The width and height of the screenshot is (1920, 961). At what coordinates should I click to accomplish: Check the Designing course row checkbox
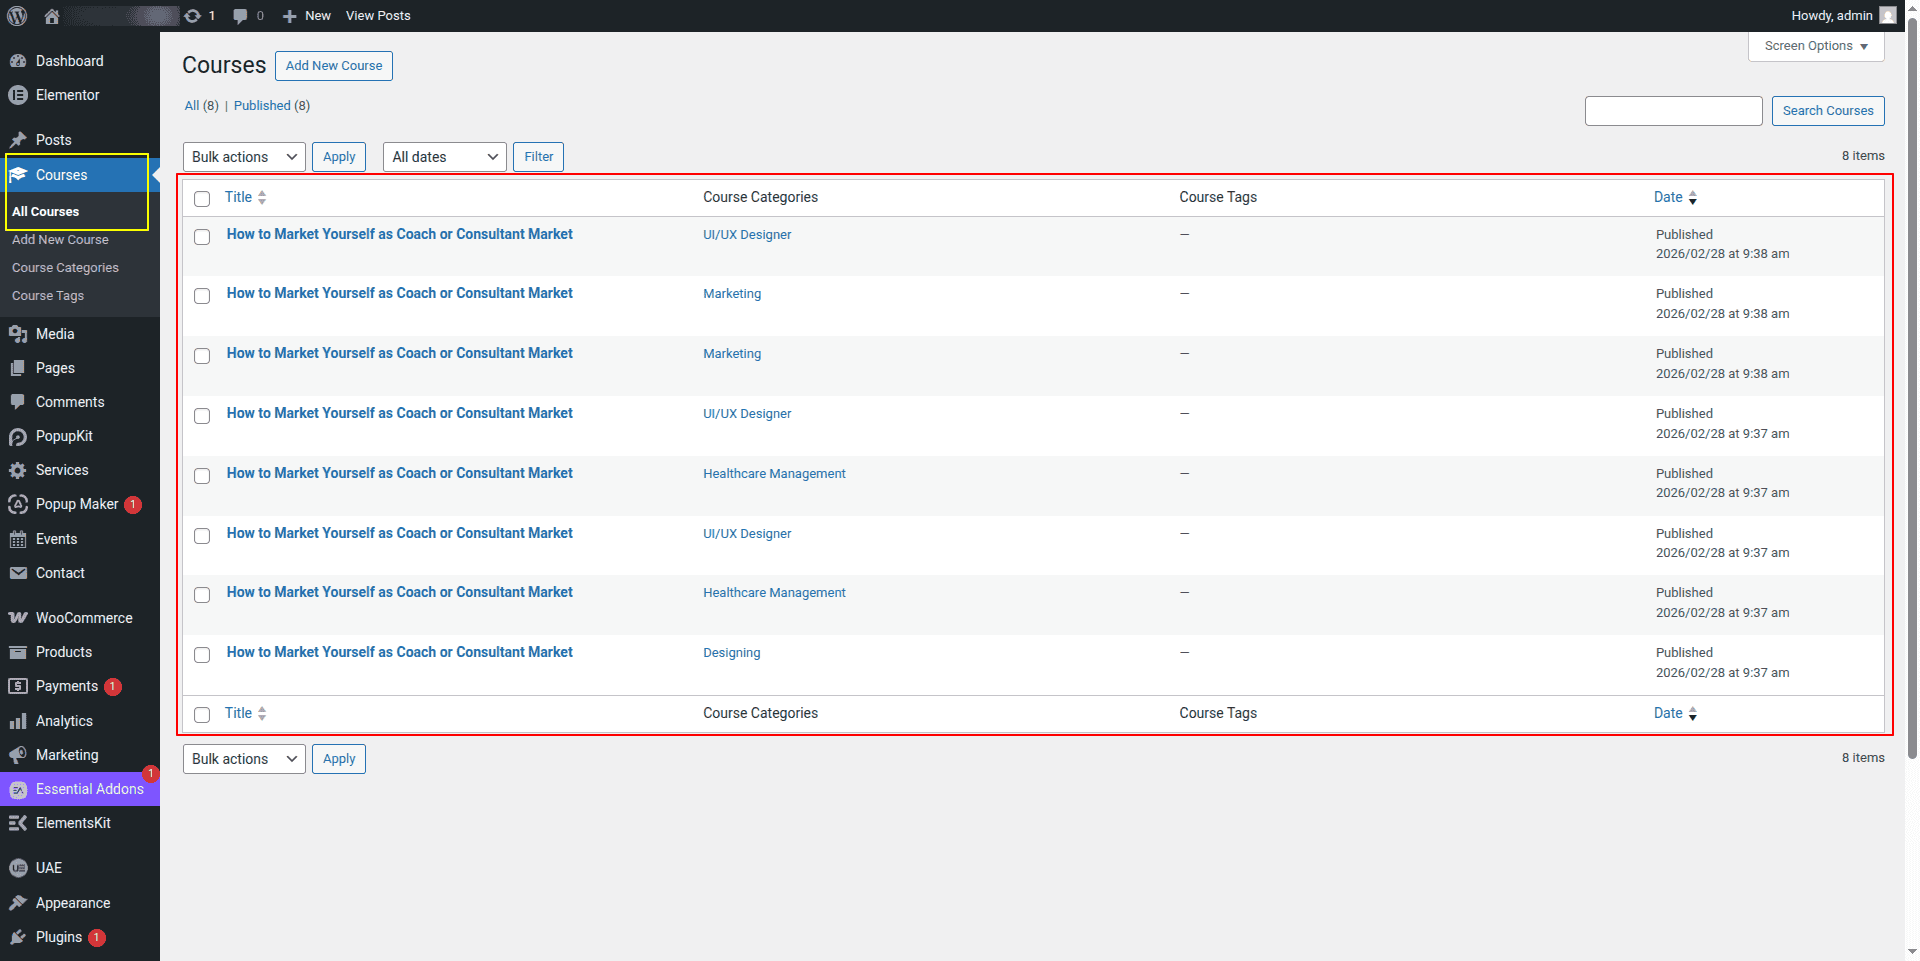click(202, 655)
